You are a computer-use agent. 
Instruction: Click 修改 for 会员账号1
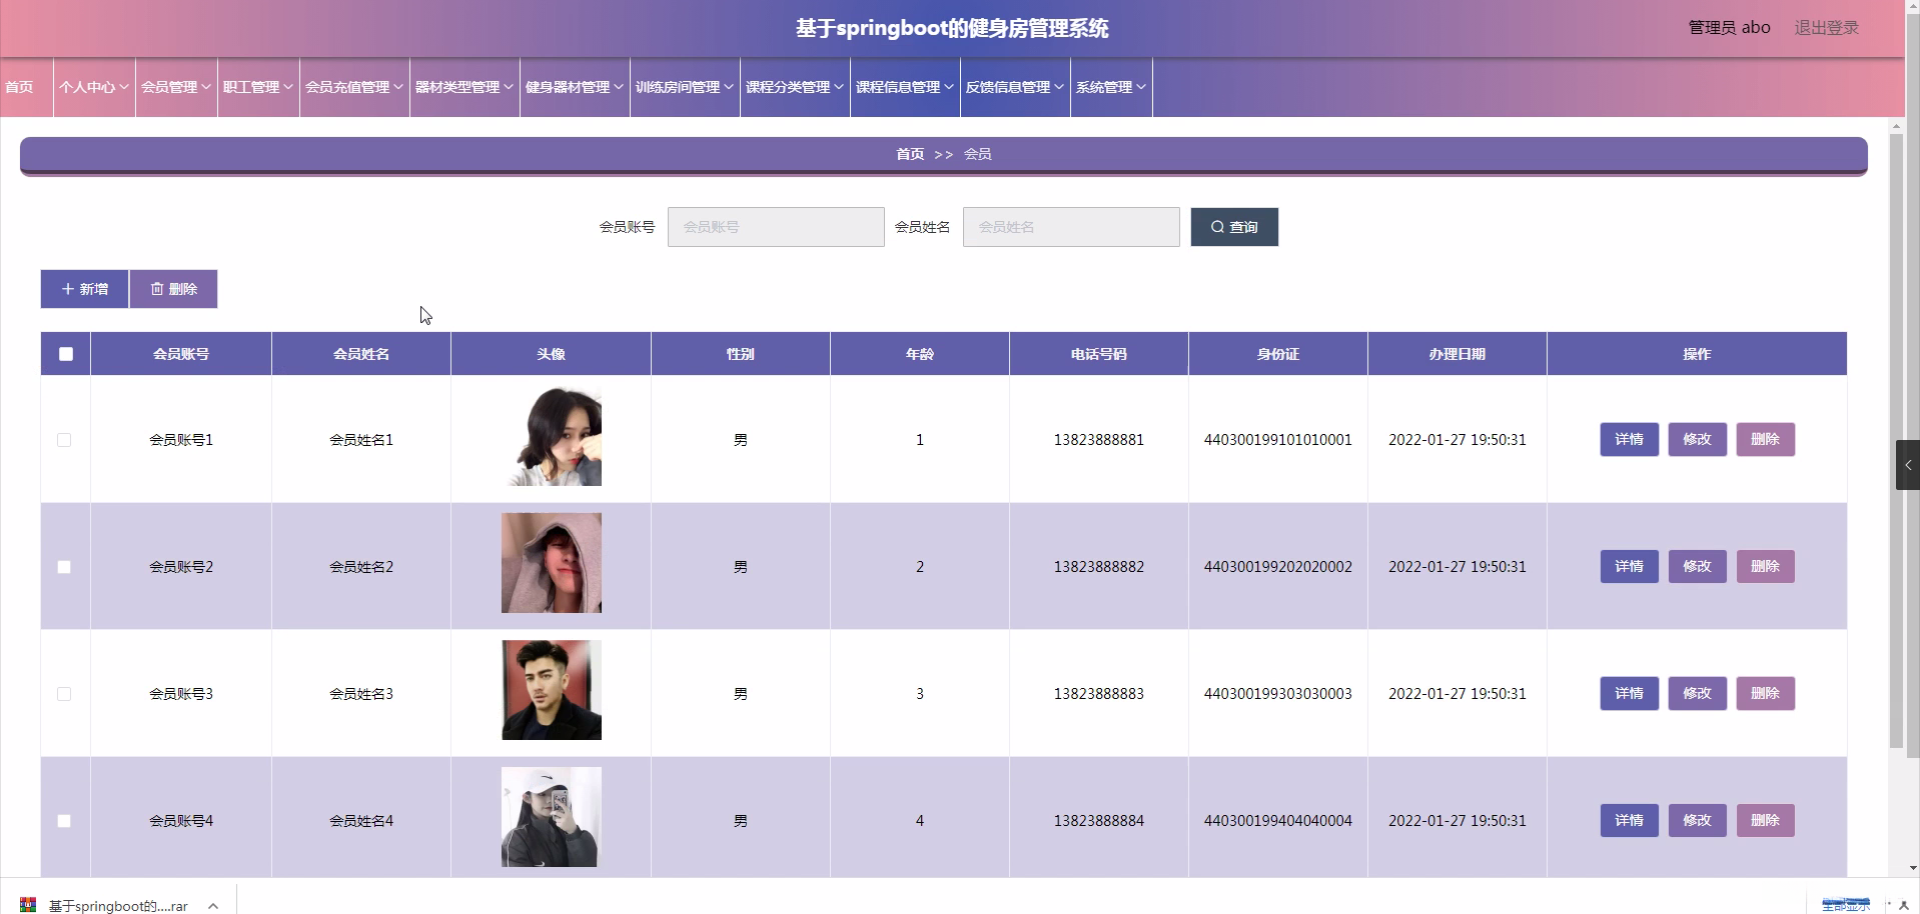point(1697,439)
